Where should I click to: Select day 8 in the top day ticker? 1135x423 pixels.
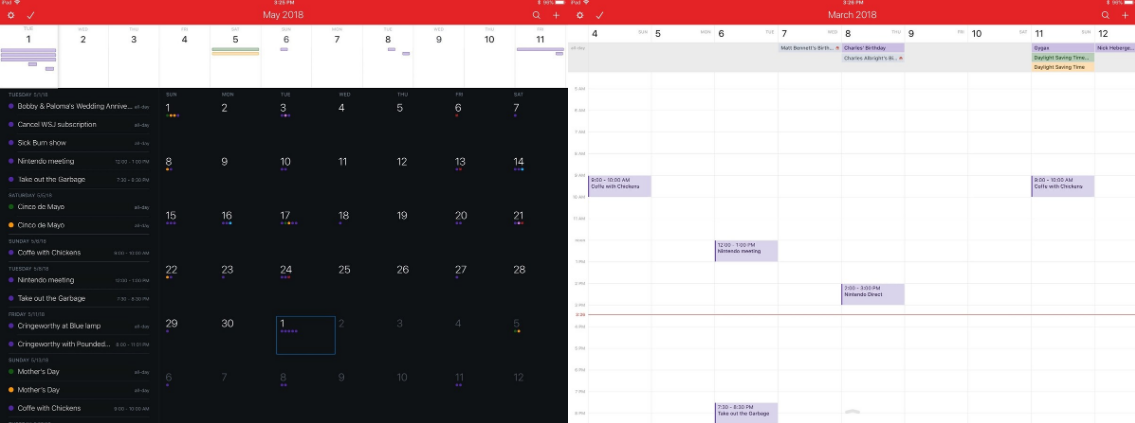(388, 56)
